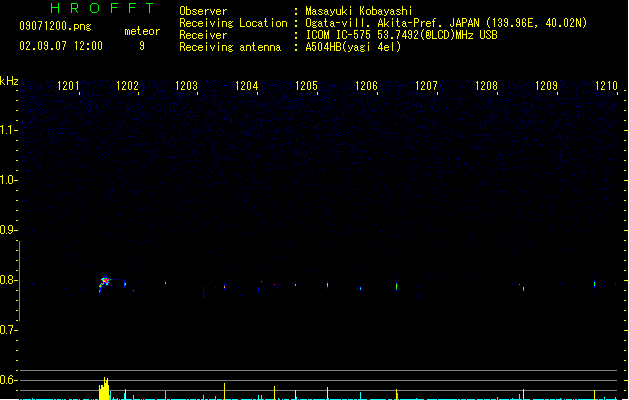Viewport: 629px width, 400px height.
Task: Click the HROFFT title text
Action: (x=102, y=8)
